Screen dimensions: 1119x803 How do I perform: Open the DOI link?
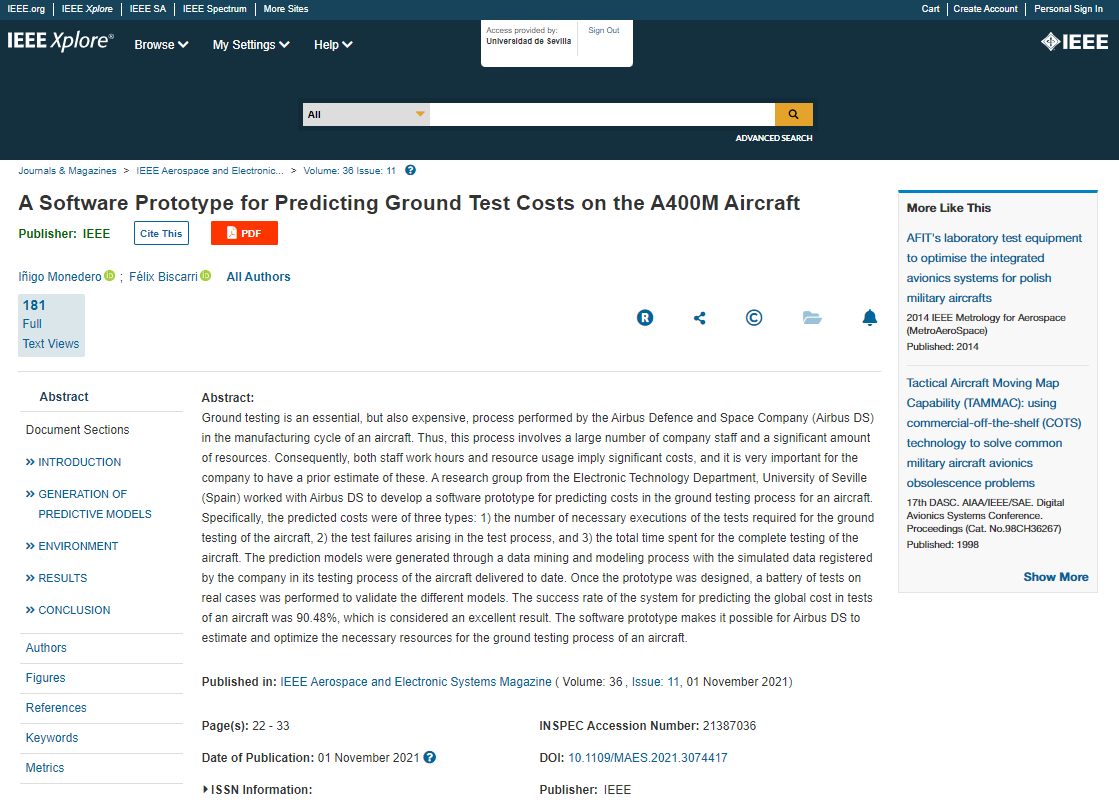pyautogui.click(x=648, y=758)
